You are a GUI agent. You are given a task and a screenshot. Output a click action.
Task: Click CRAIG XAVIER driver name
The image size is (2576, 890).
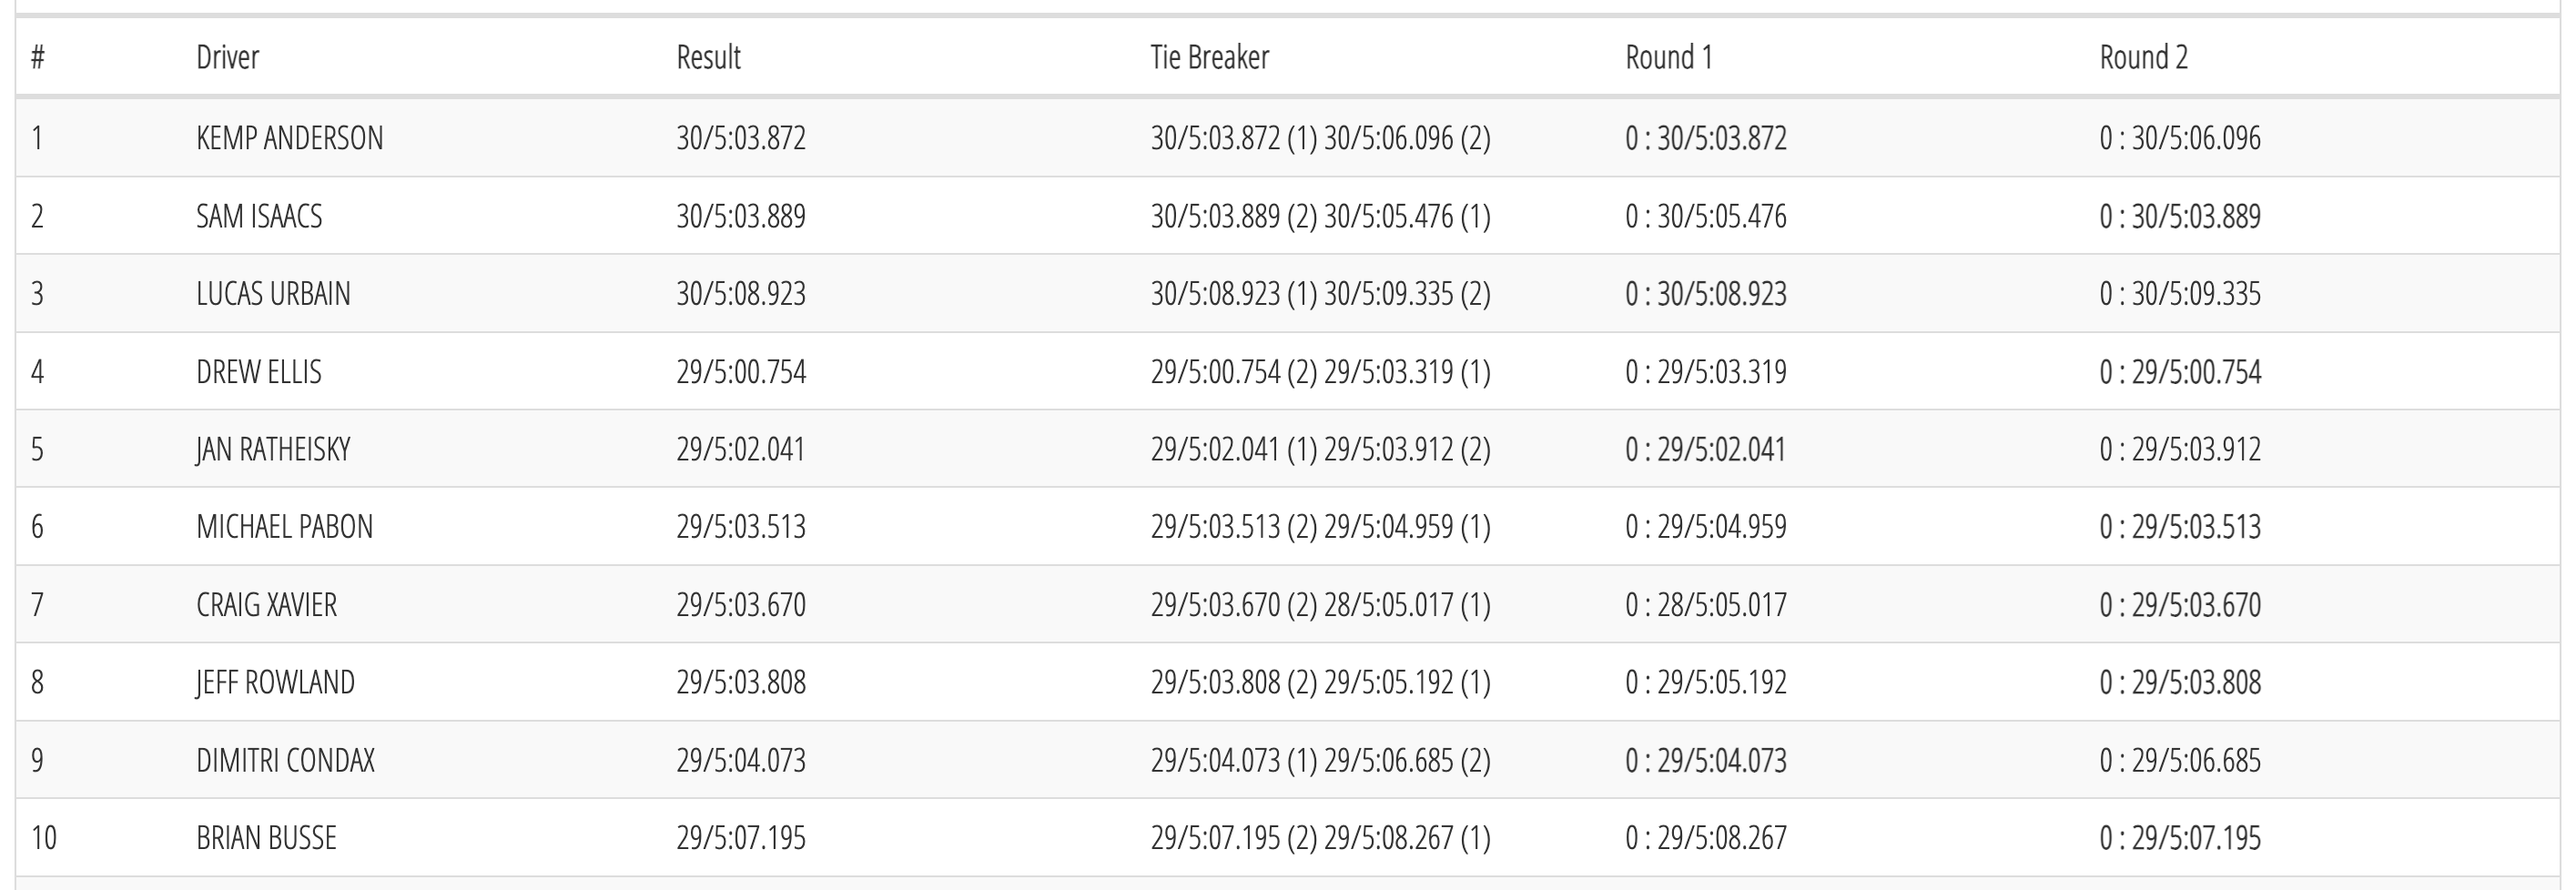tap(266, 605)
